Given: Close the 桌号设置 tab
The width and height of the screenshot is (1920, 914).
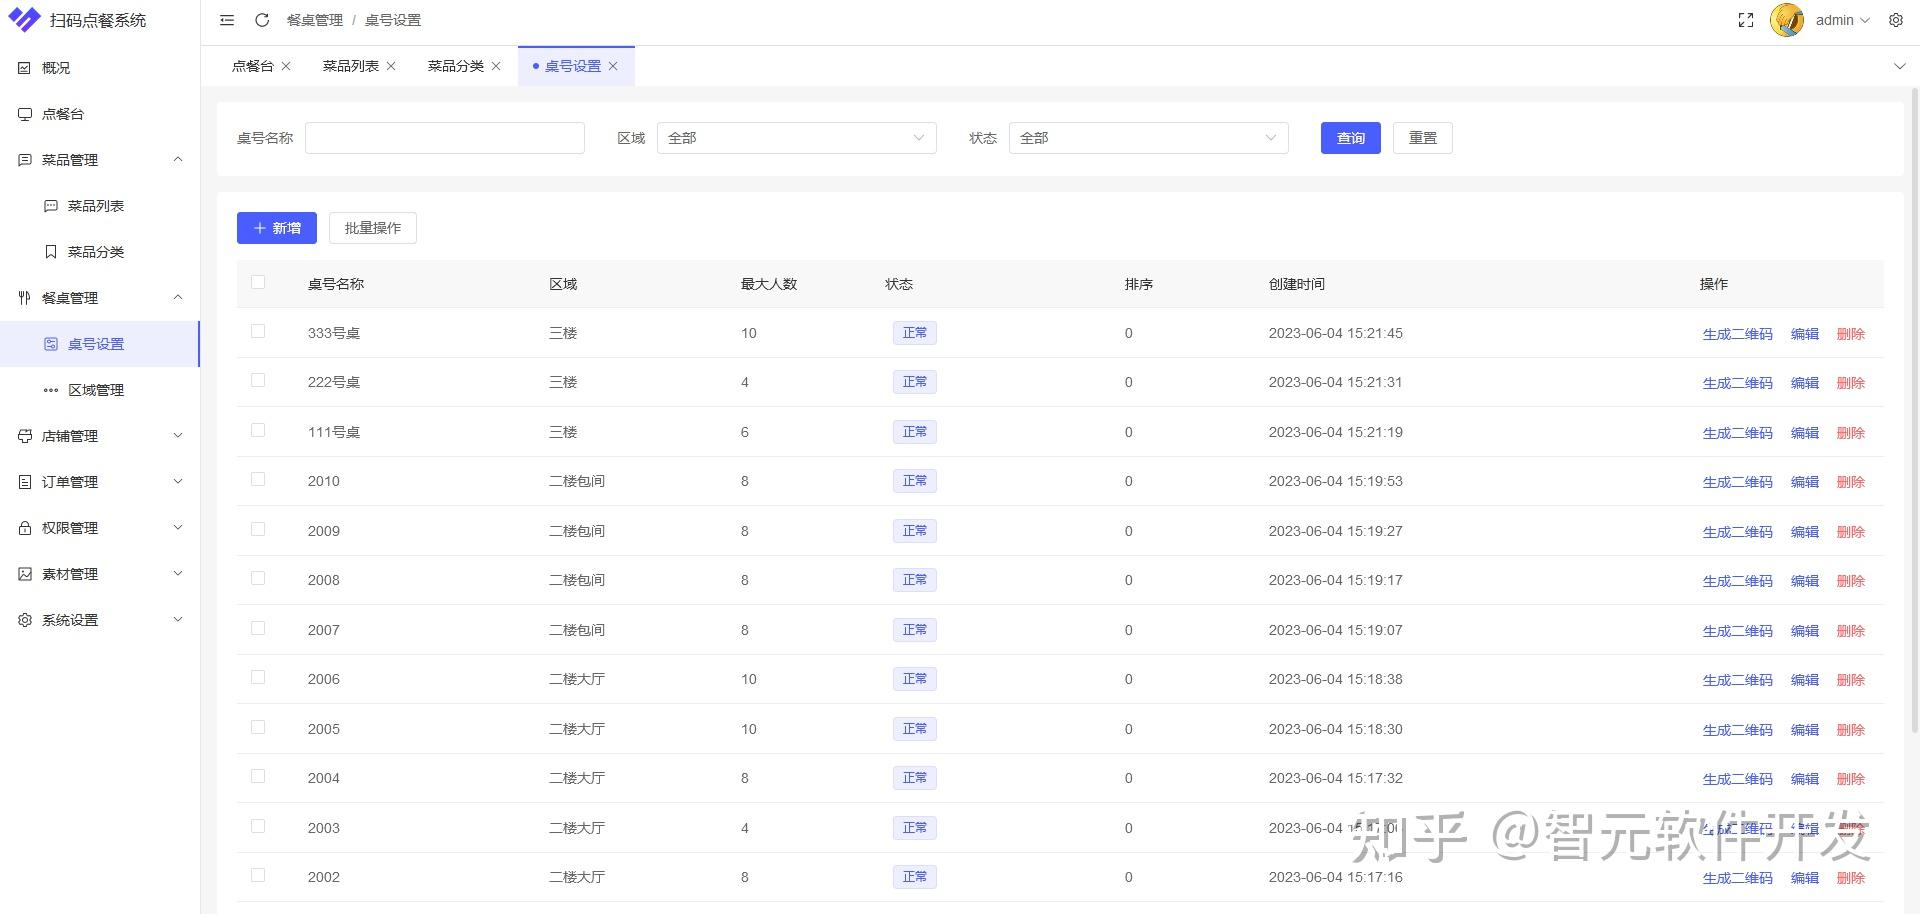Looking at the screenshot, I should (613, 66).
